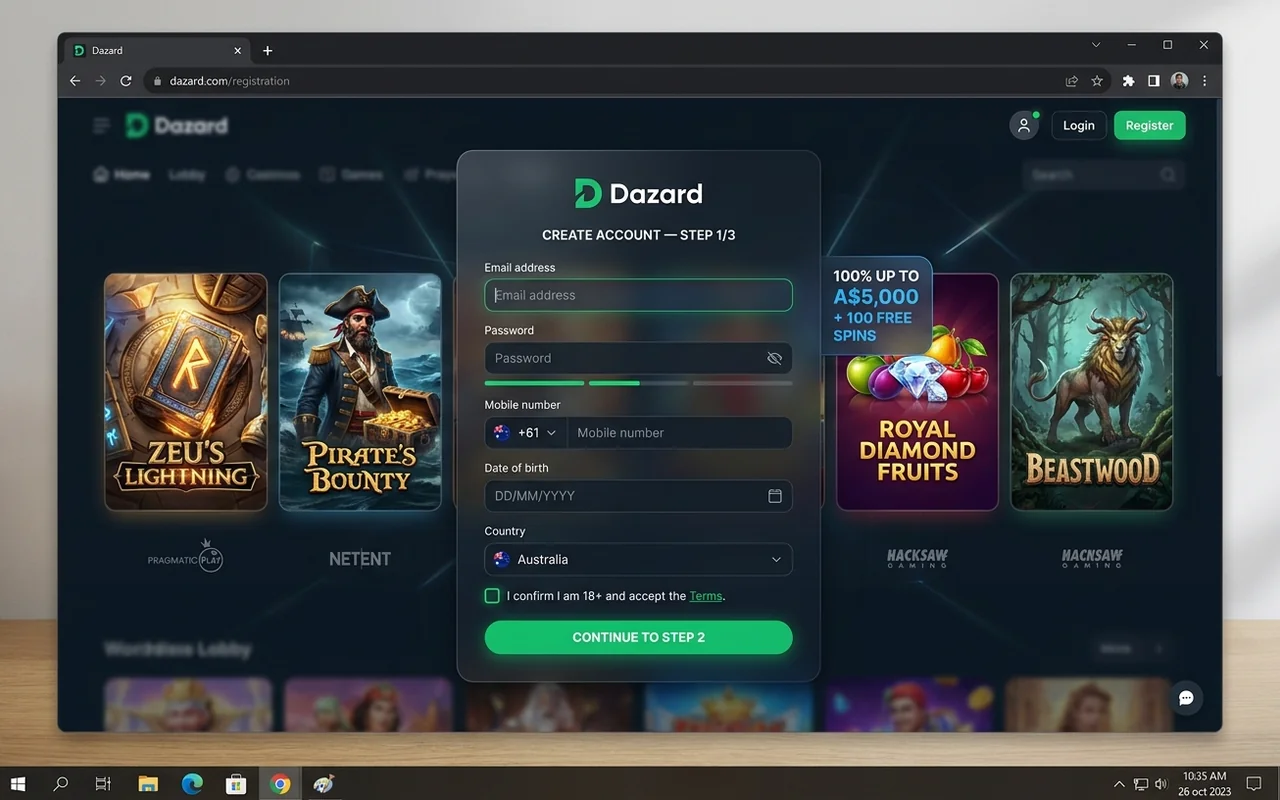Click the browser forward arrow
The height and width of the screenshot is (800, 1280).
pos(100,81)
